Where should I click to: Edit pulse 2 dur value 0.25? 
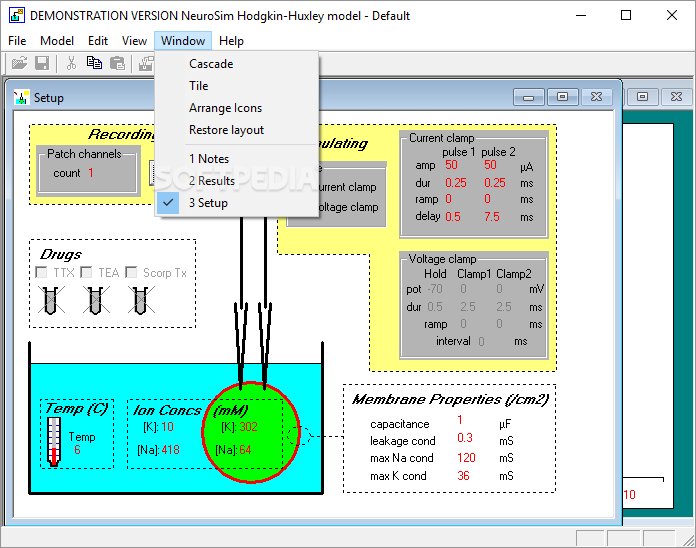[x=495, y=183]
